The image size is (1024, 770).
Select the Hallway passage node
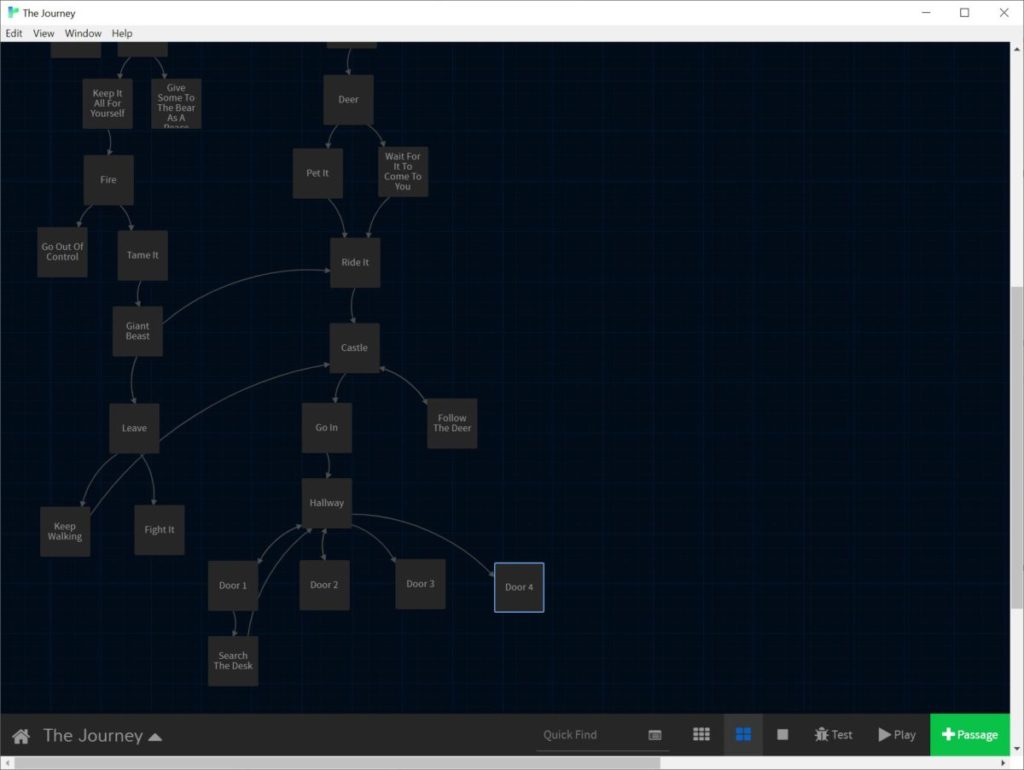pyautogui.click(x=326, y=503)
